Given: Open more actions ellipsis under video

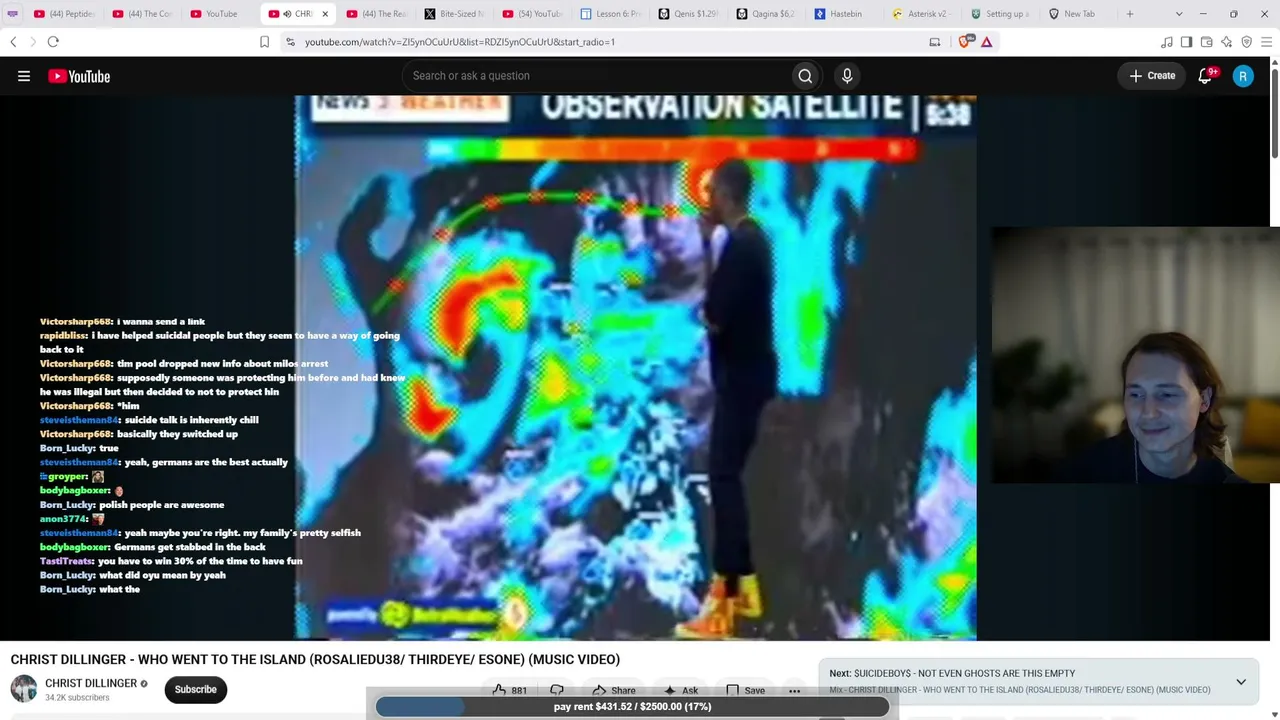Looking at the screenshot, I should [x=794, y=690].
